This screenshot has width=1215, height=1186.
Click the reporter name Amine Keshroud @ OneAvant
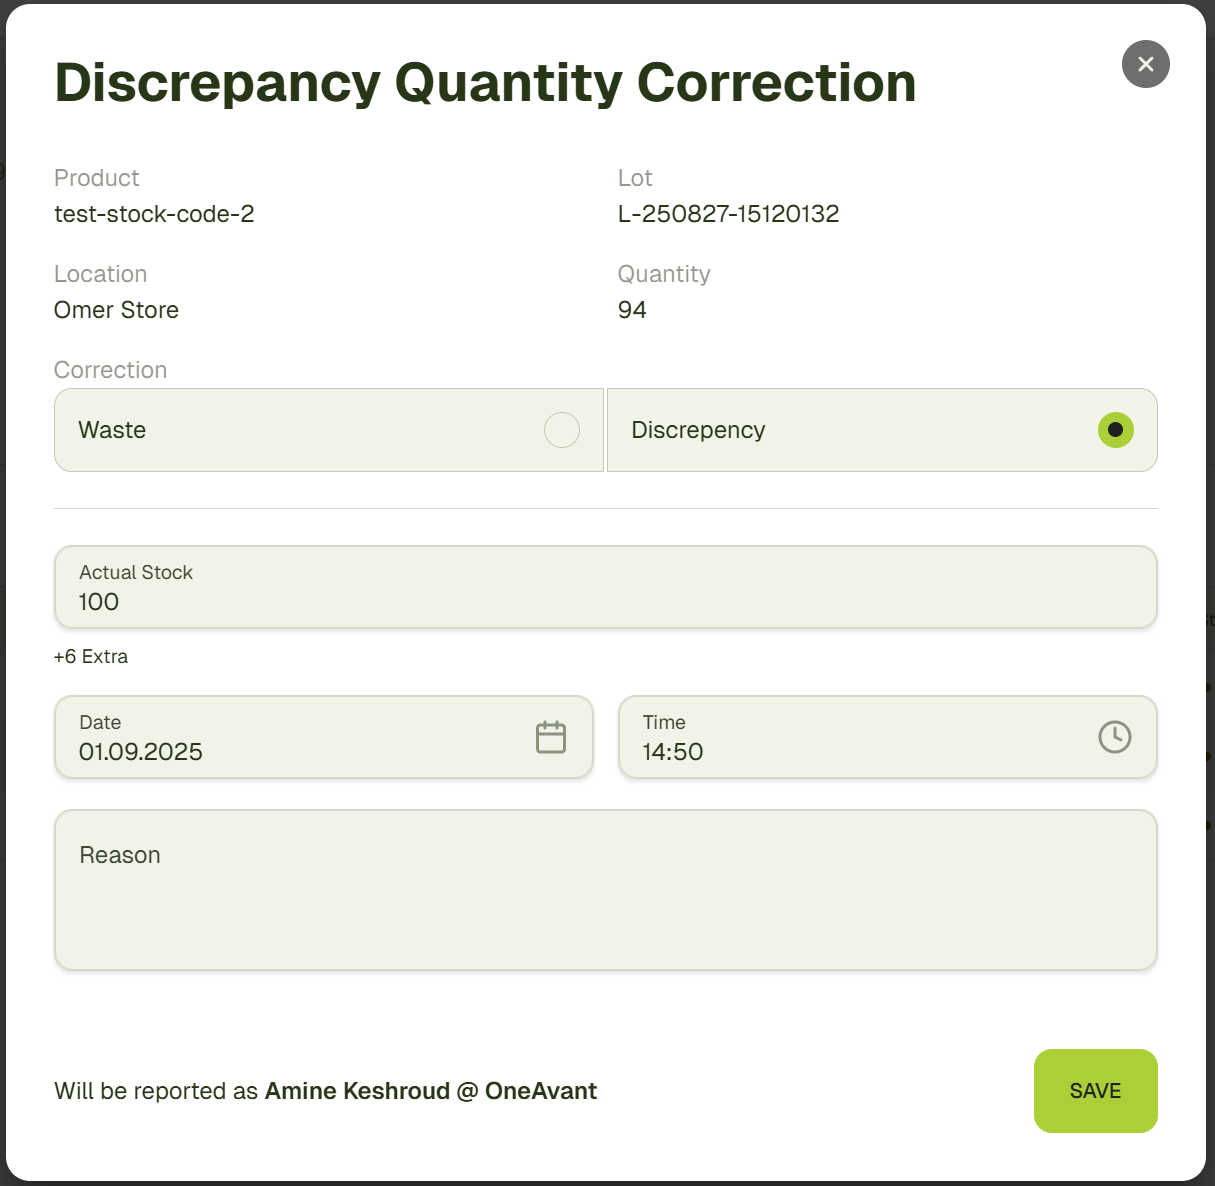430,1091
